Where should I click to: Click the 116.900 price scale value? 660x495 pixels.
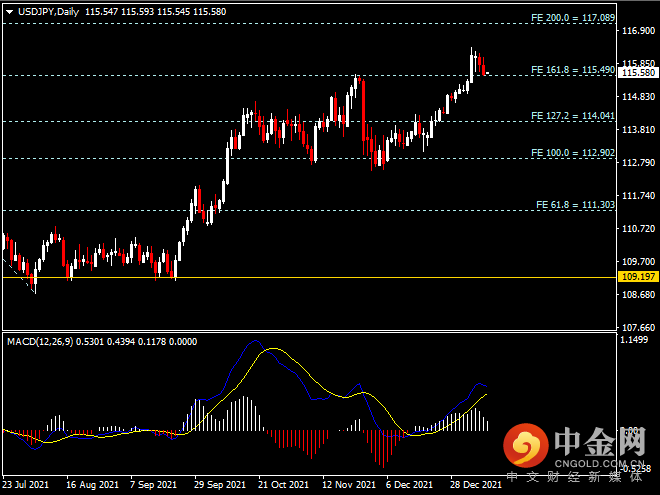tap(639, 30)
